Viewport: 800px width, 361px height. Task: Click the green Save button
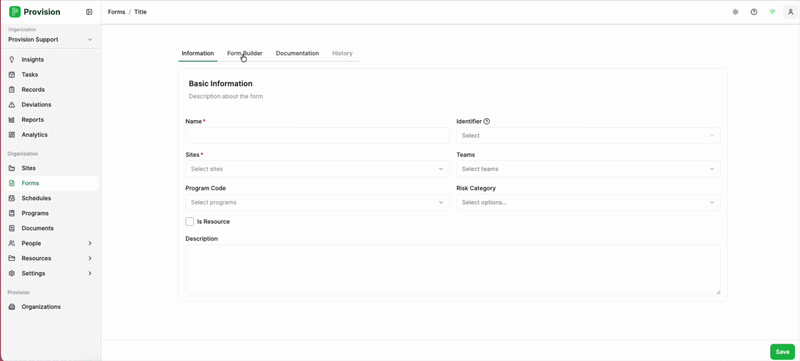pyautogui.click(x=782, y=352)
